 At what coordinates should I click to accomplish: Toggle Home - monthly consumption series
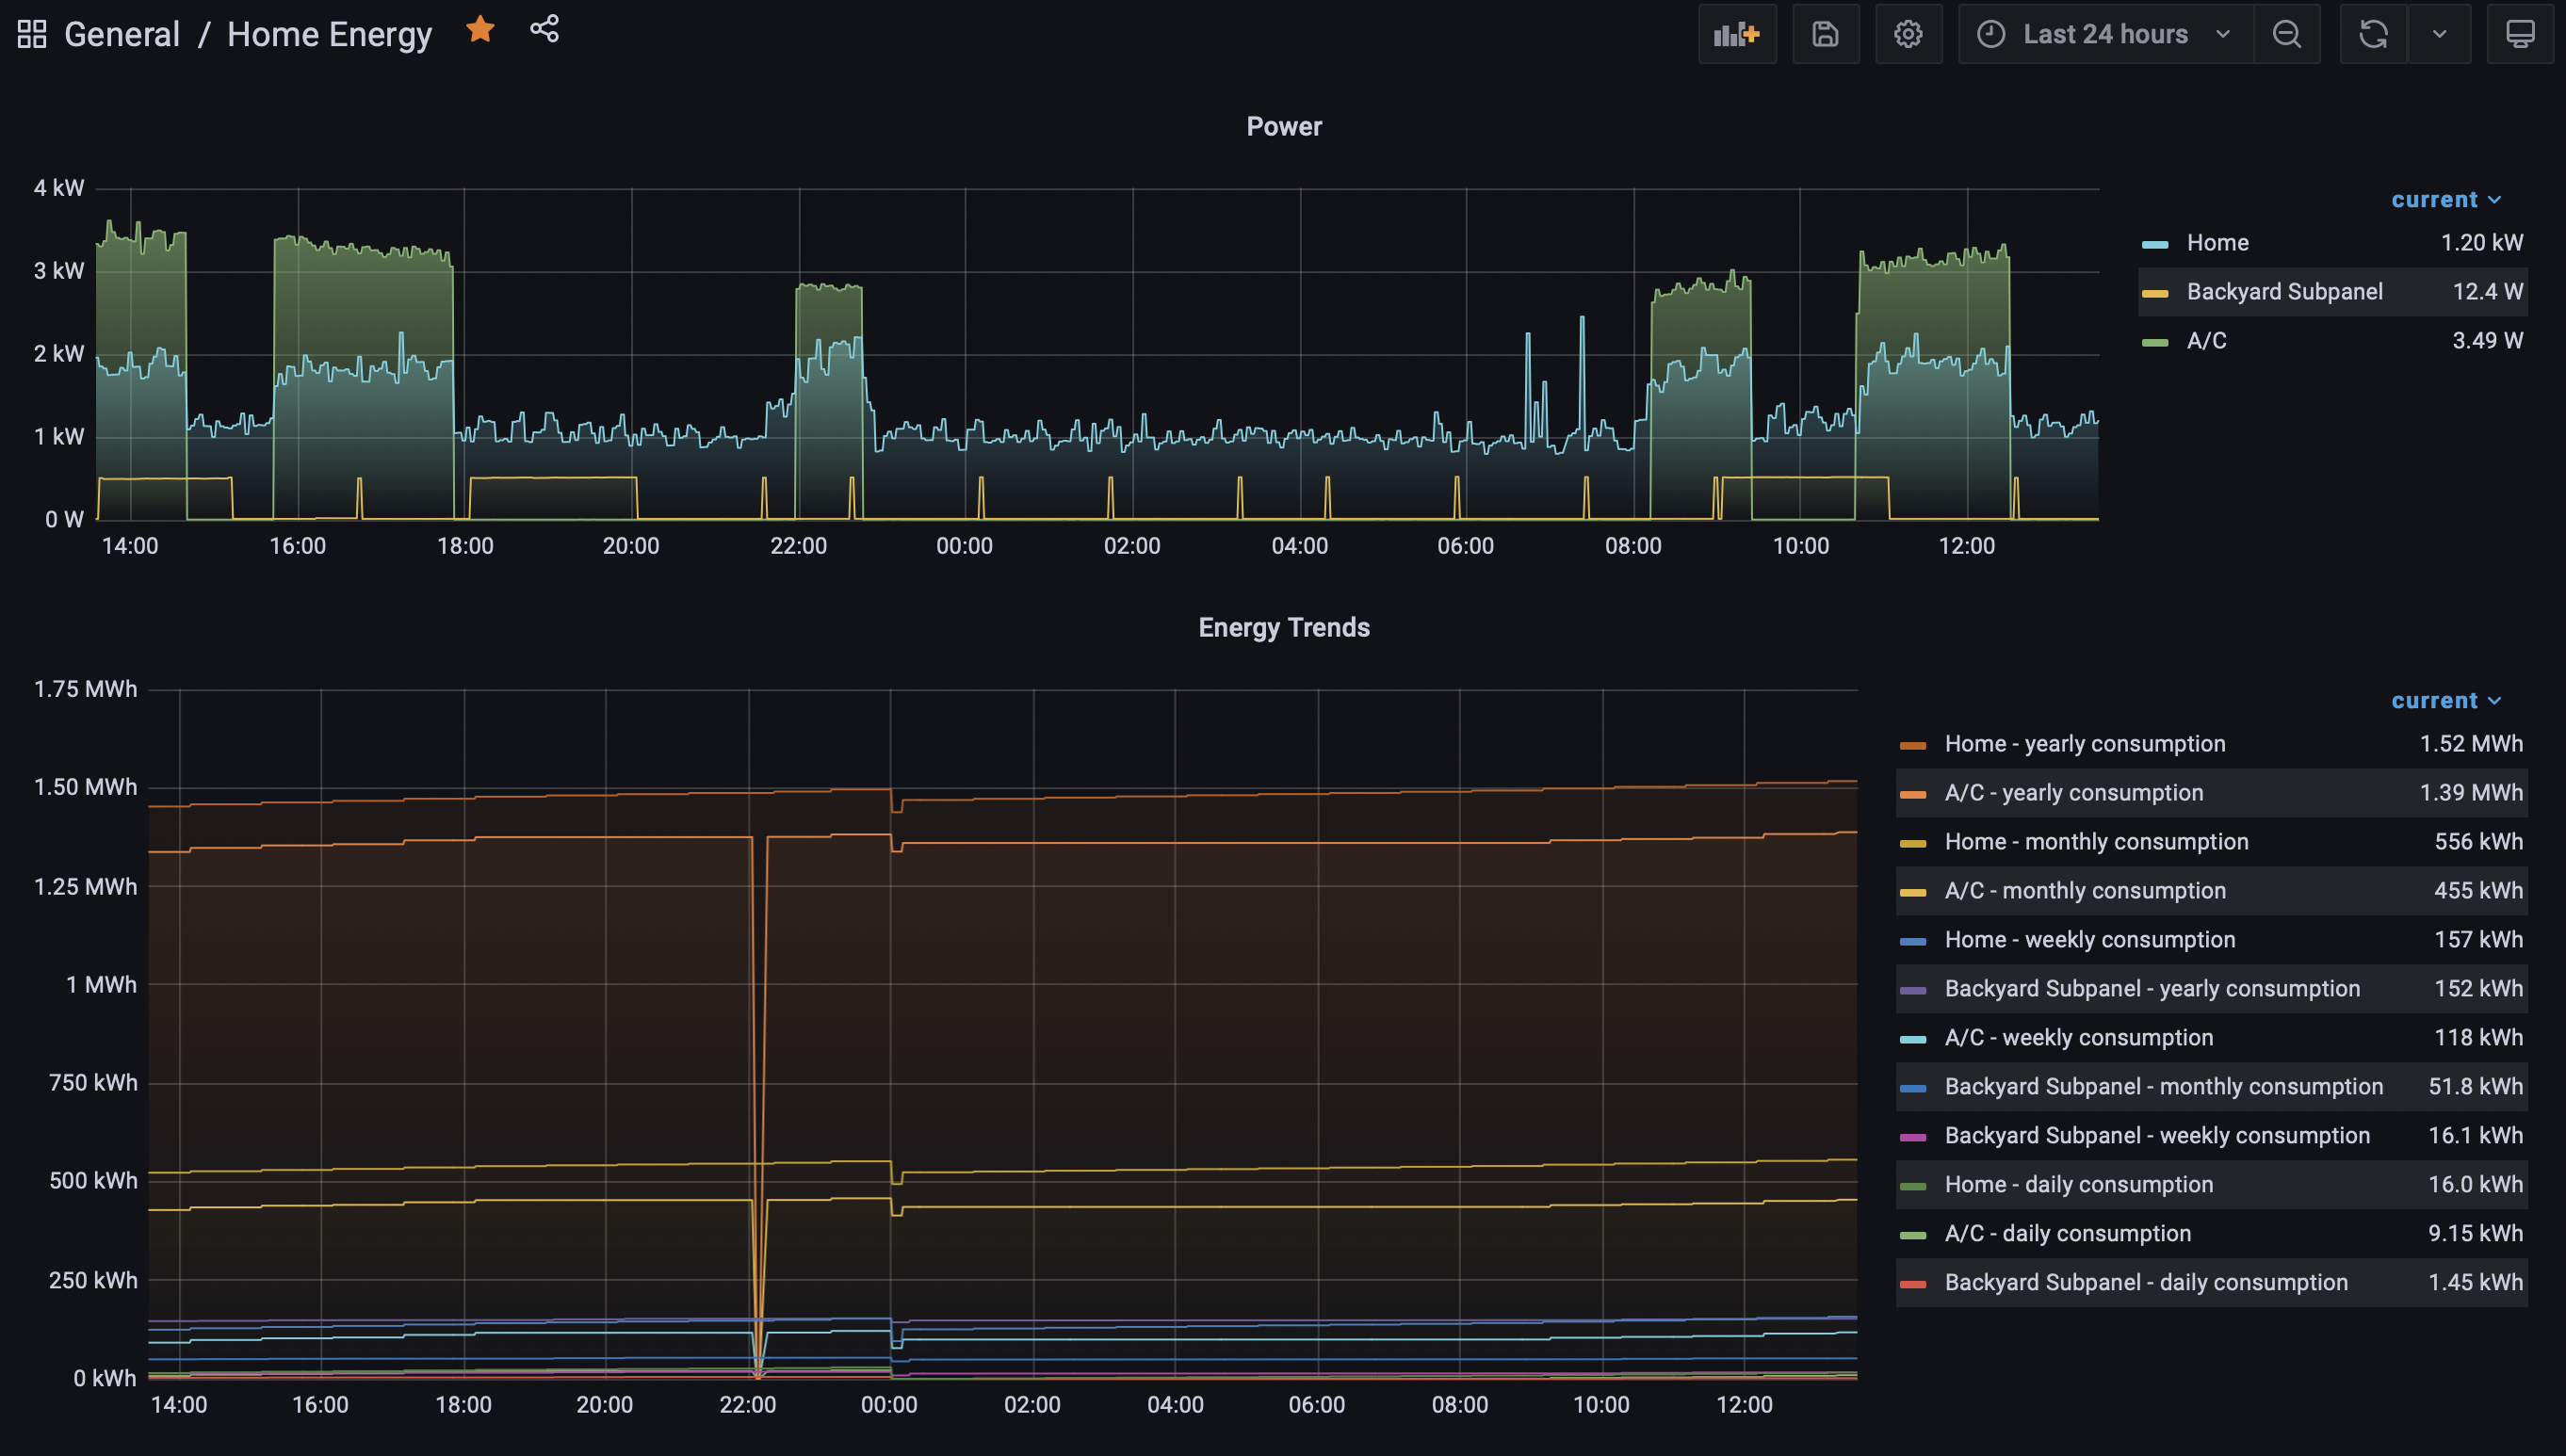pyautogui.click(x=2096, y=842)
